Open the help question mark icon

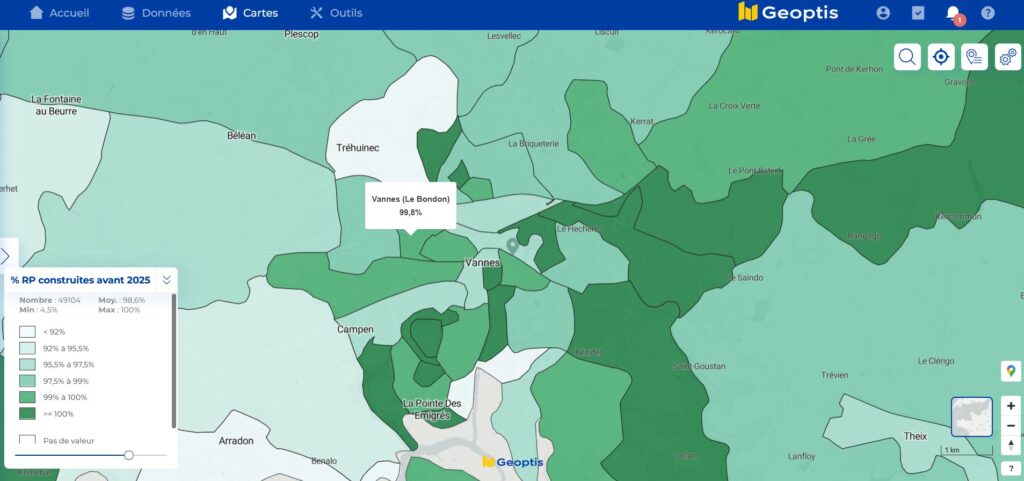(x=988, y=12)
